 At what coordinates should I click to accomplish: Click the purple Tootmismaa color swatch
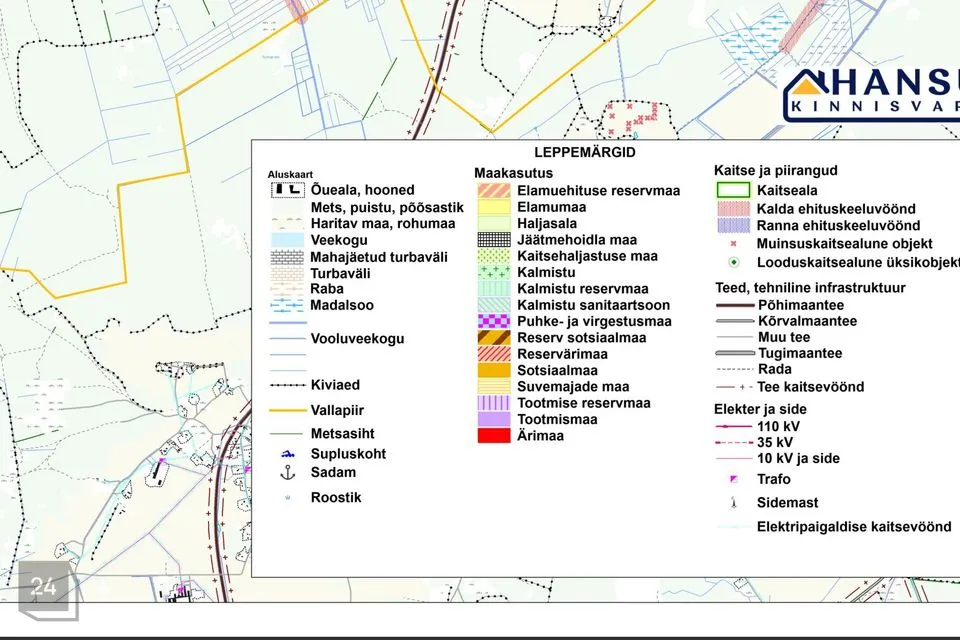pos(494,419)
